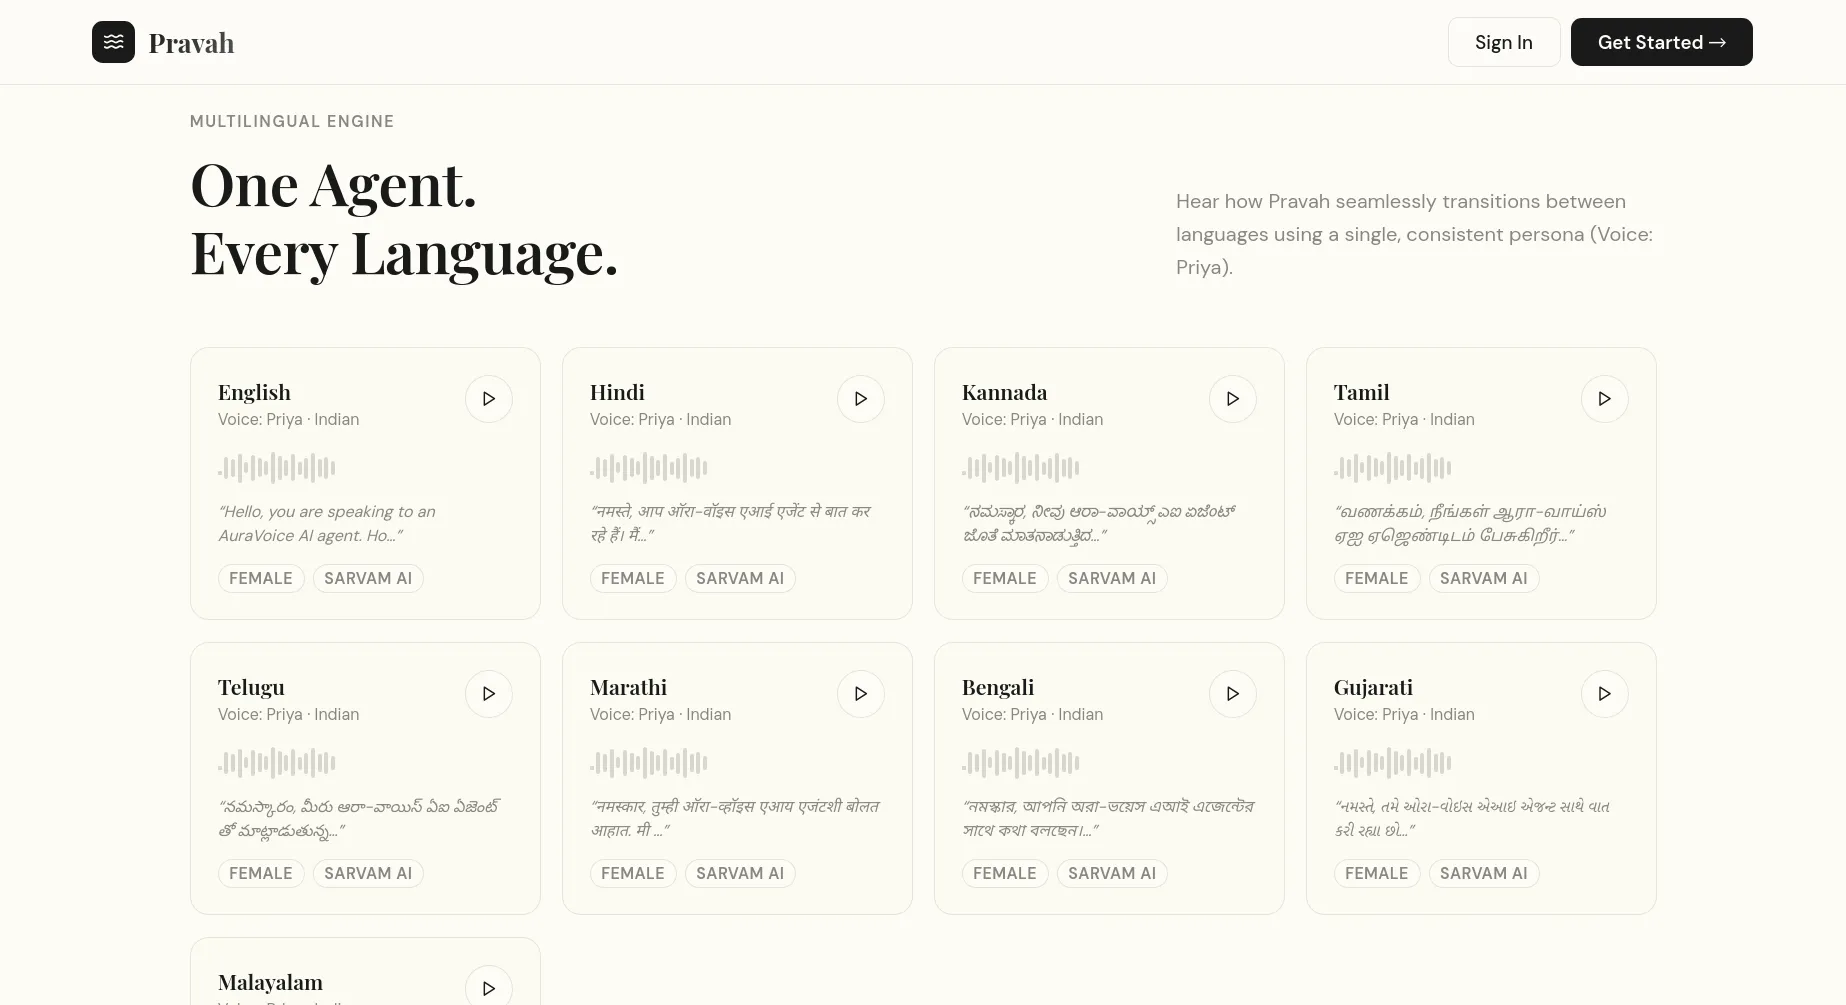This screenshot has width=1846, height=1005.
Task: Click the Tamil card waveform
Action: pyautogui.click(x=1393, y=467)
